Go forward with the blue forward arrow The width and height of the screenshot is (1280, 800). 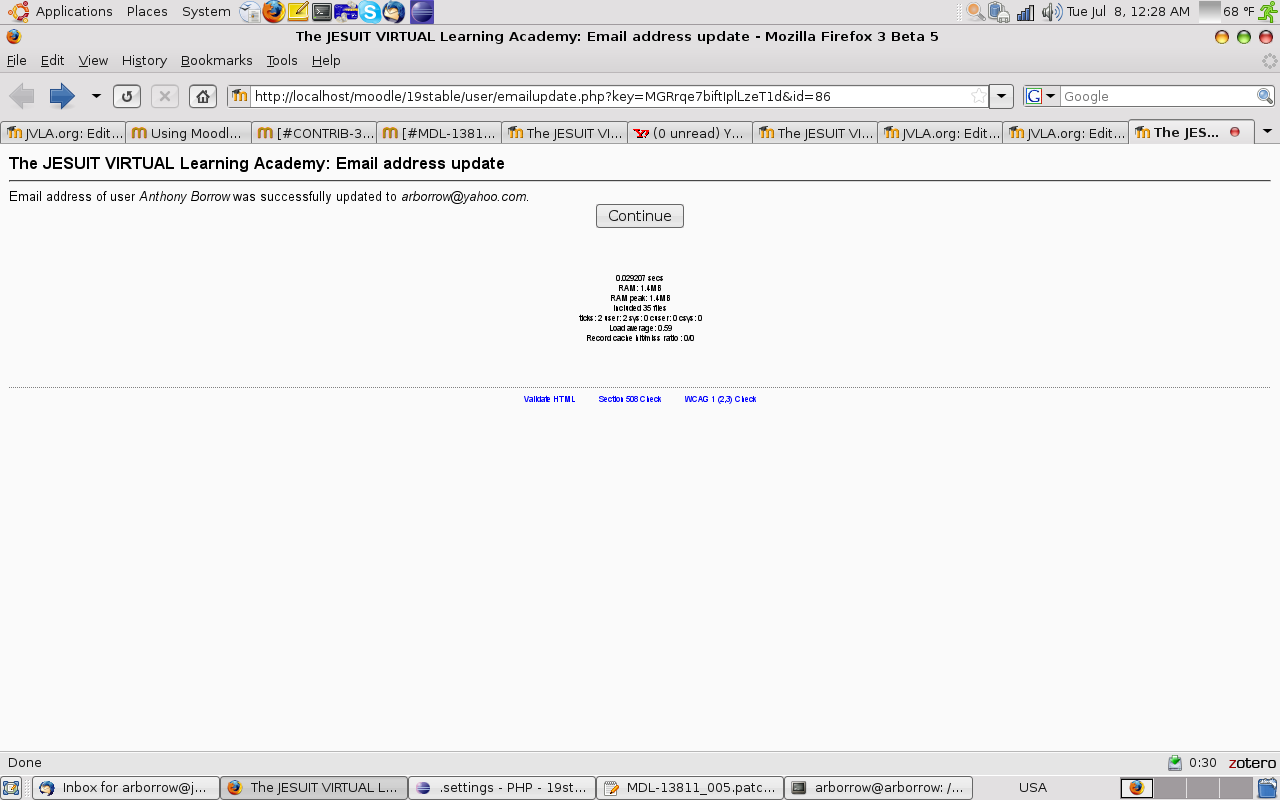[62, 96]
